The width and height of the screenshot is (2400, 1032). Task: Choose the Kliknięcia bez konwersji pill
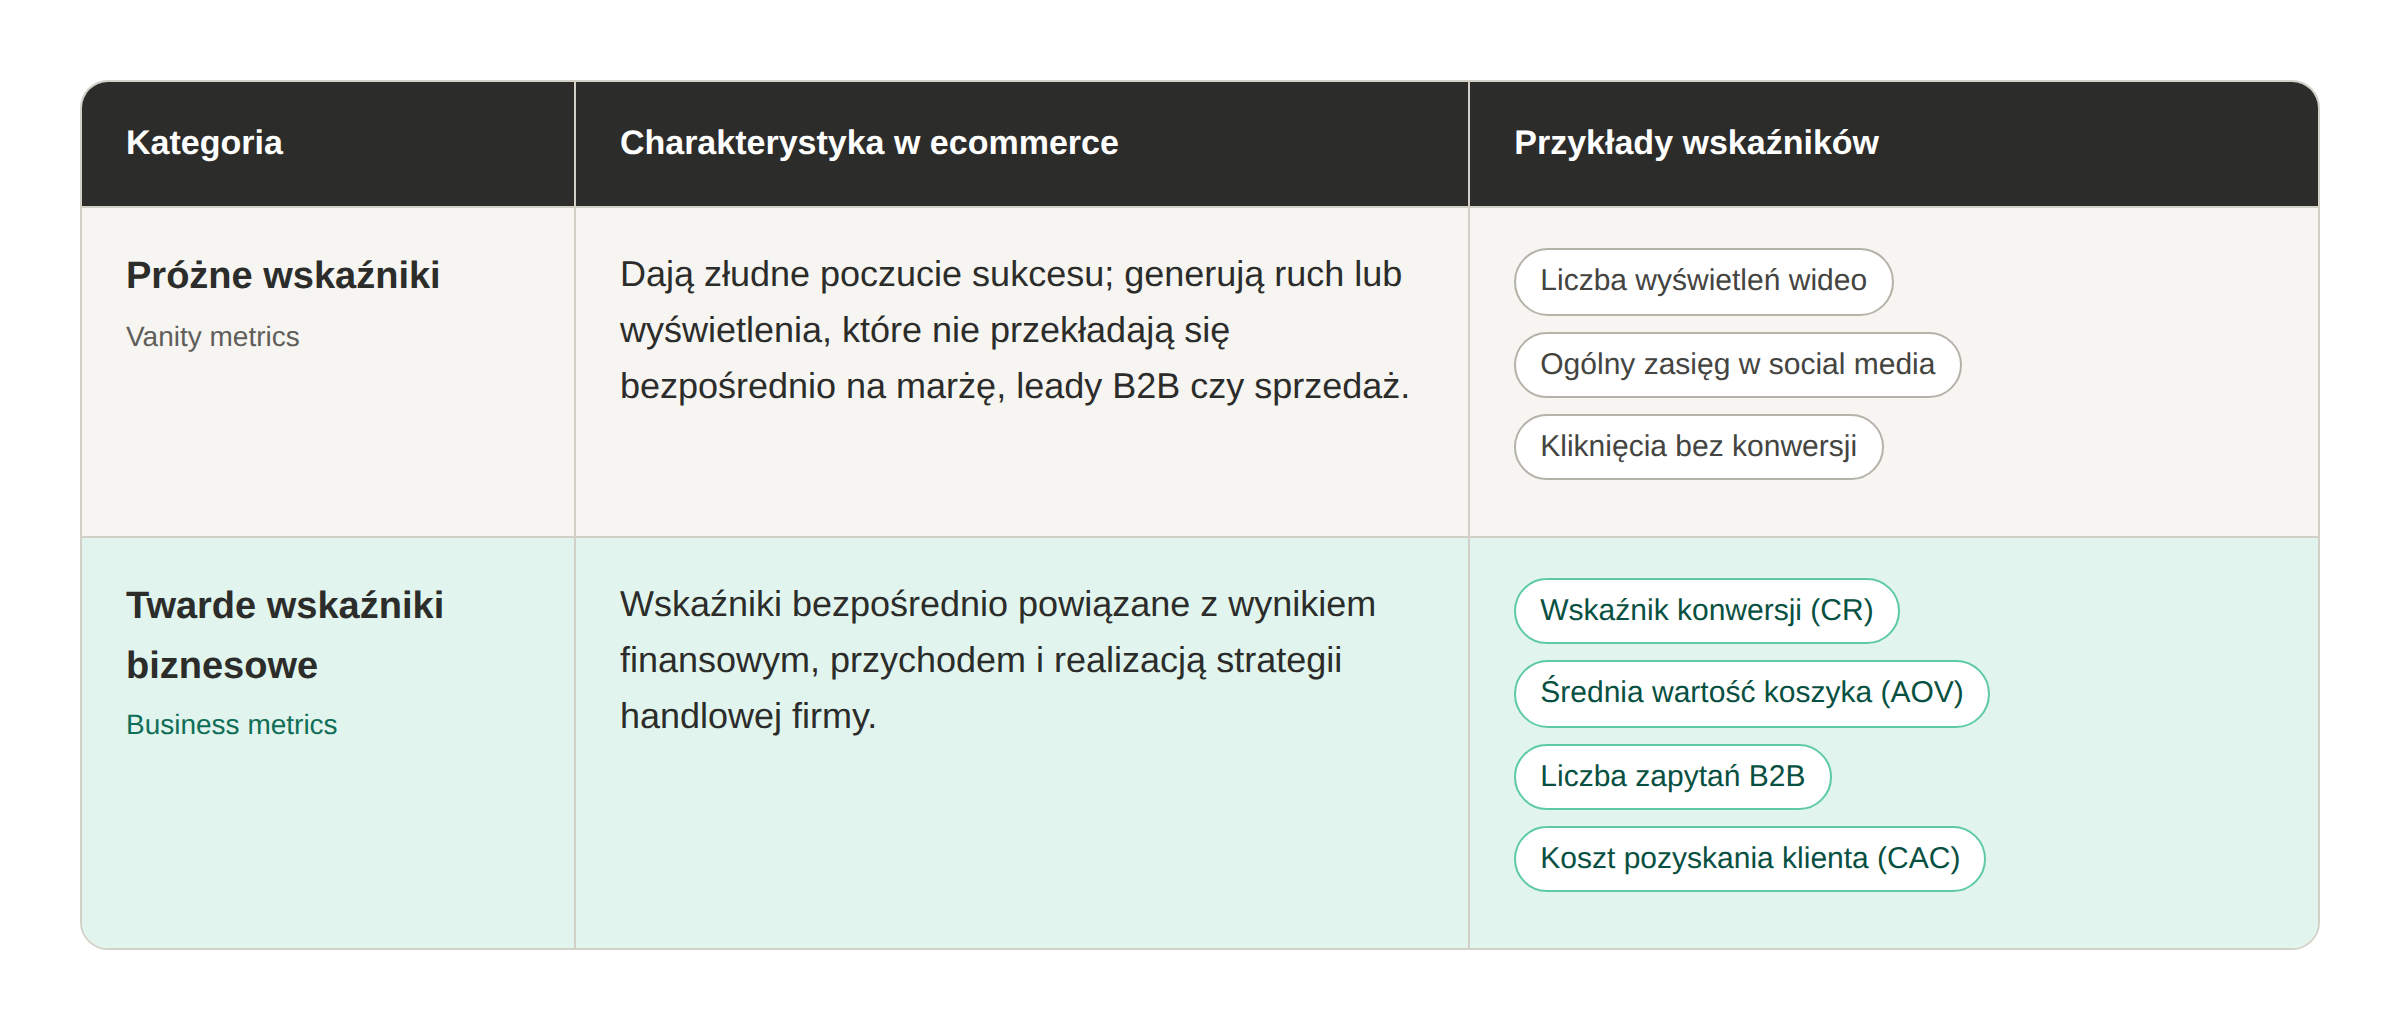pos(1698,447)
